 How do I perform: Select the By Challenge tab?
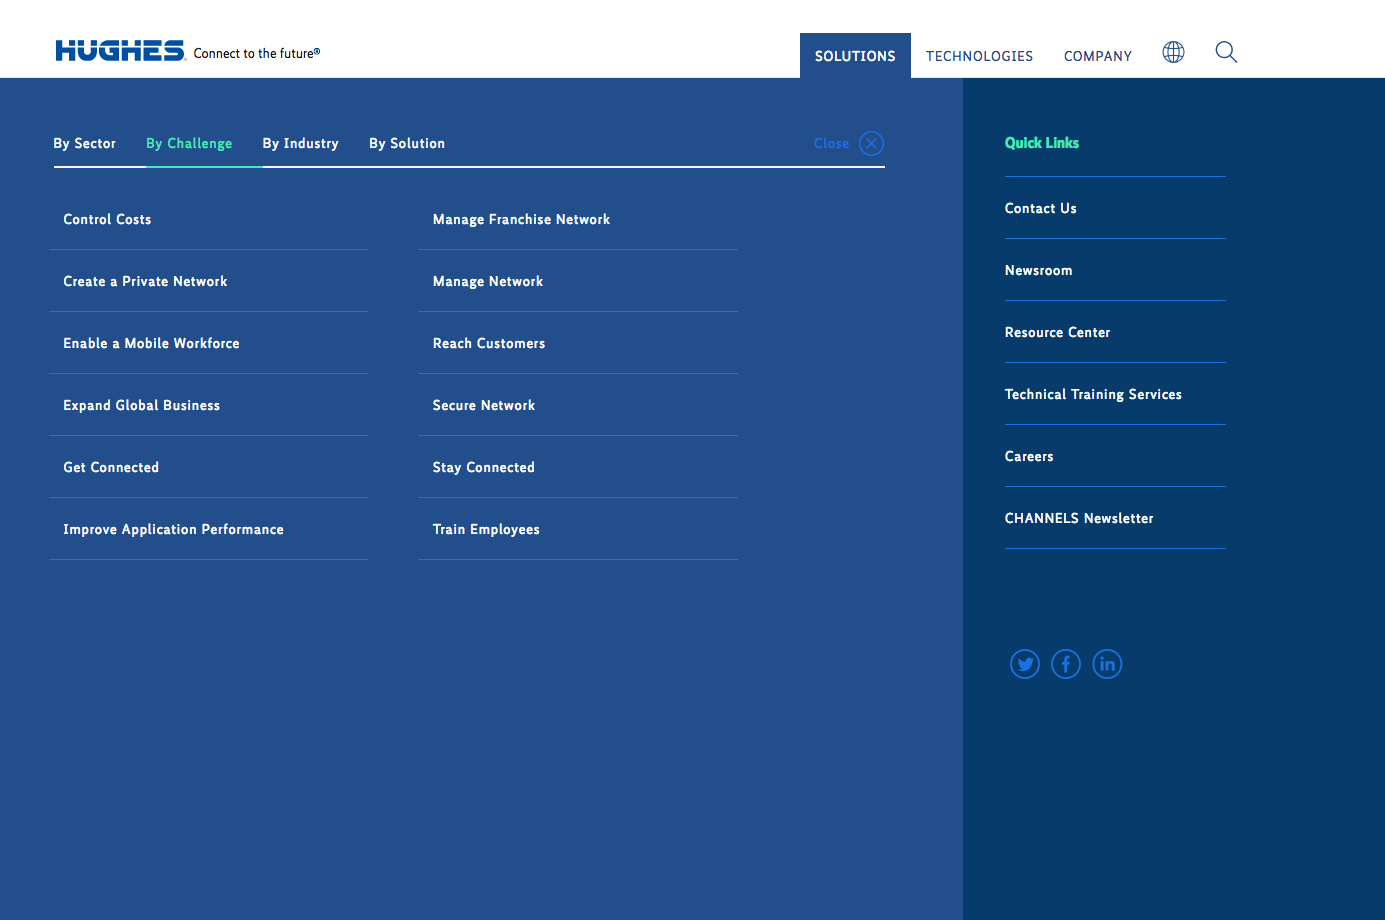click(x=189, y=143)
